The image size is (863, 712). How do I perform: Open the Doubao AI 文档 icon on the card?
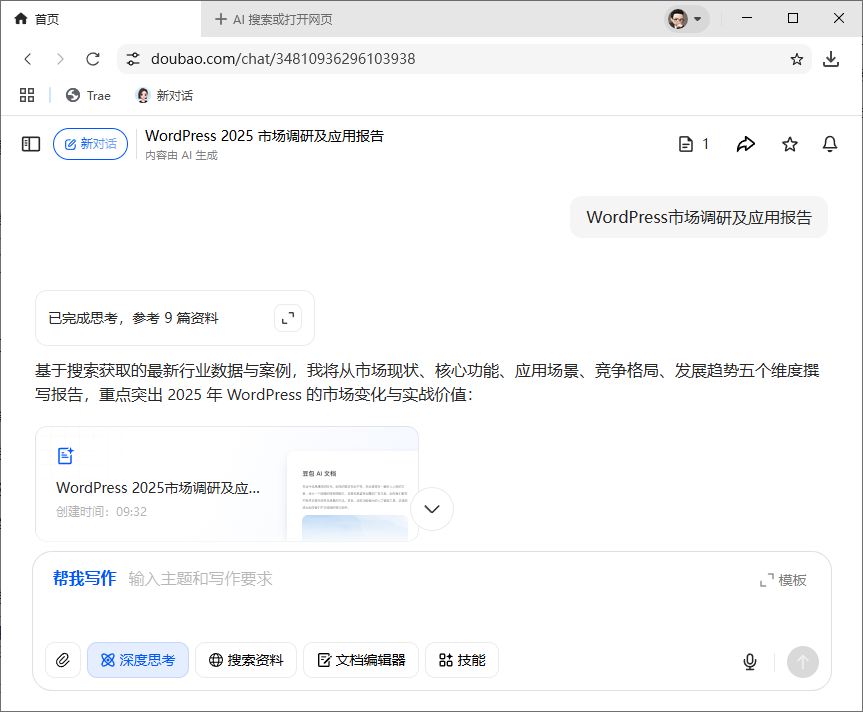click(x=65, y=455)
